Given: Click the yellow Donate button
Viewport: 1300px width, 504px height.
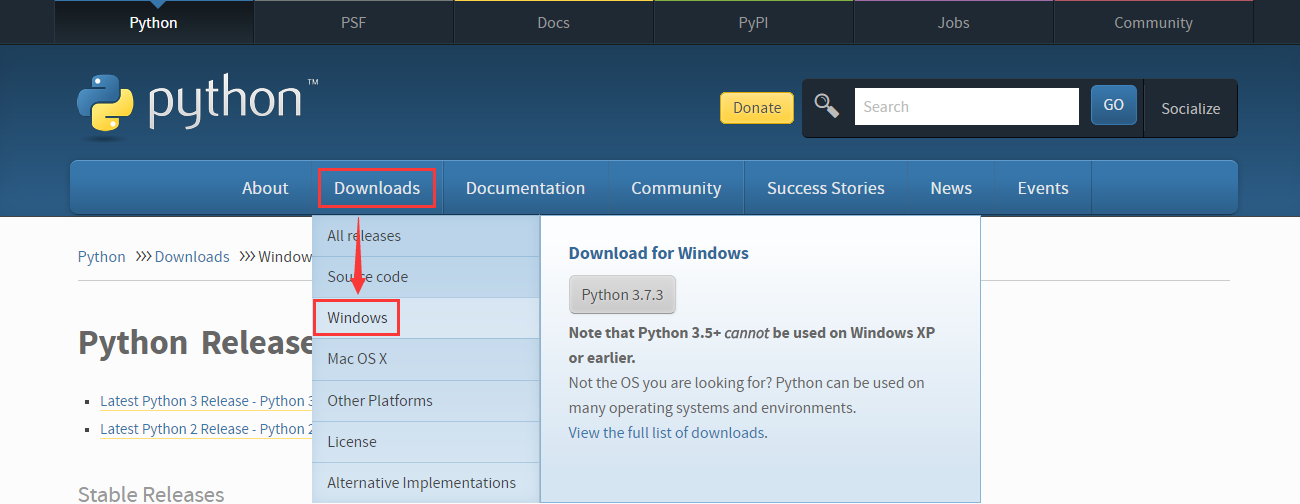Looking at the screenshot, I should coord(757,108).
